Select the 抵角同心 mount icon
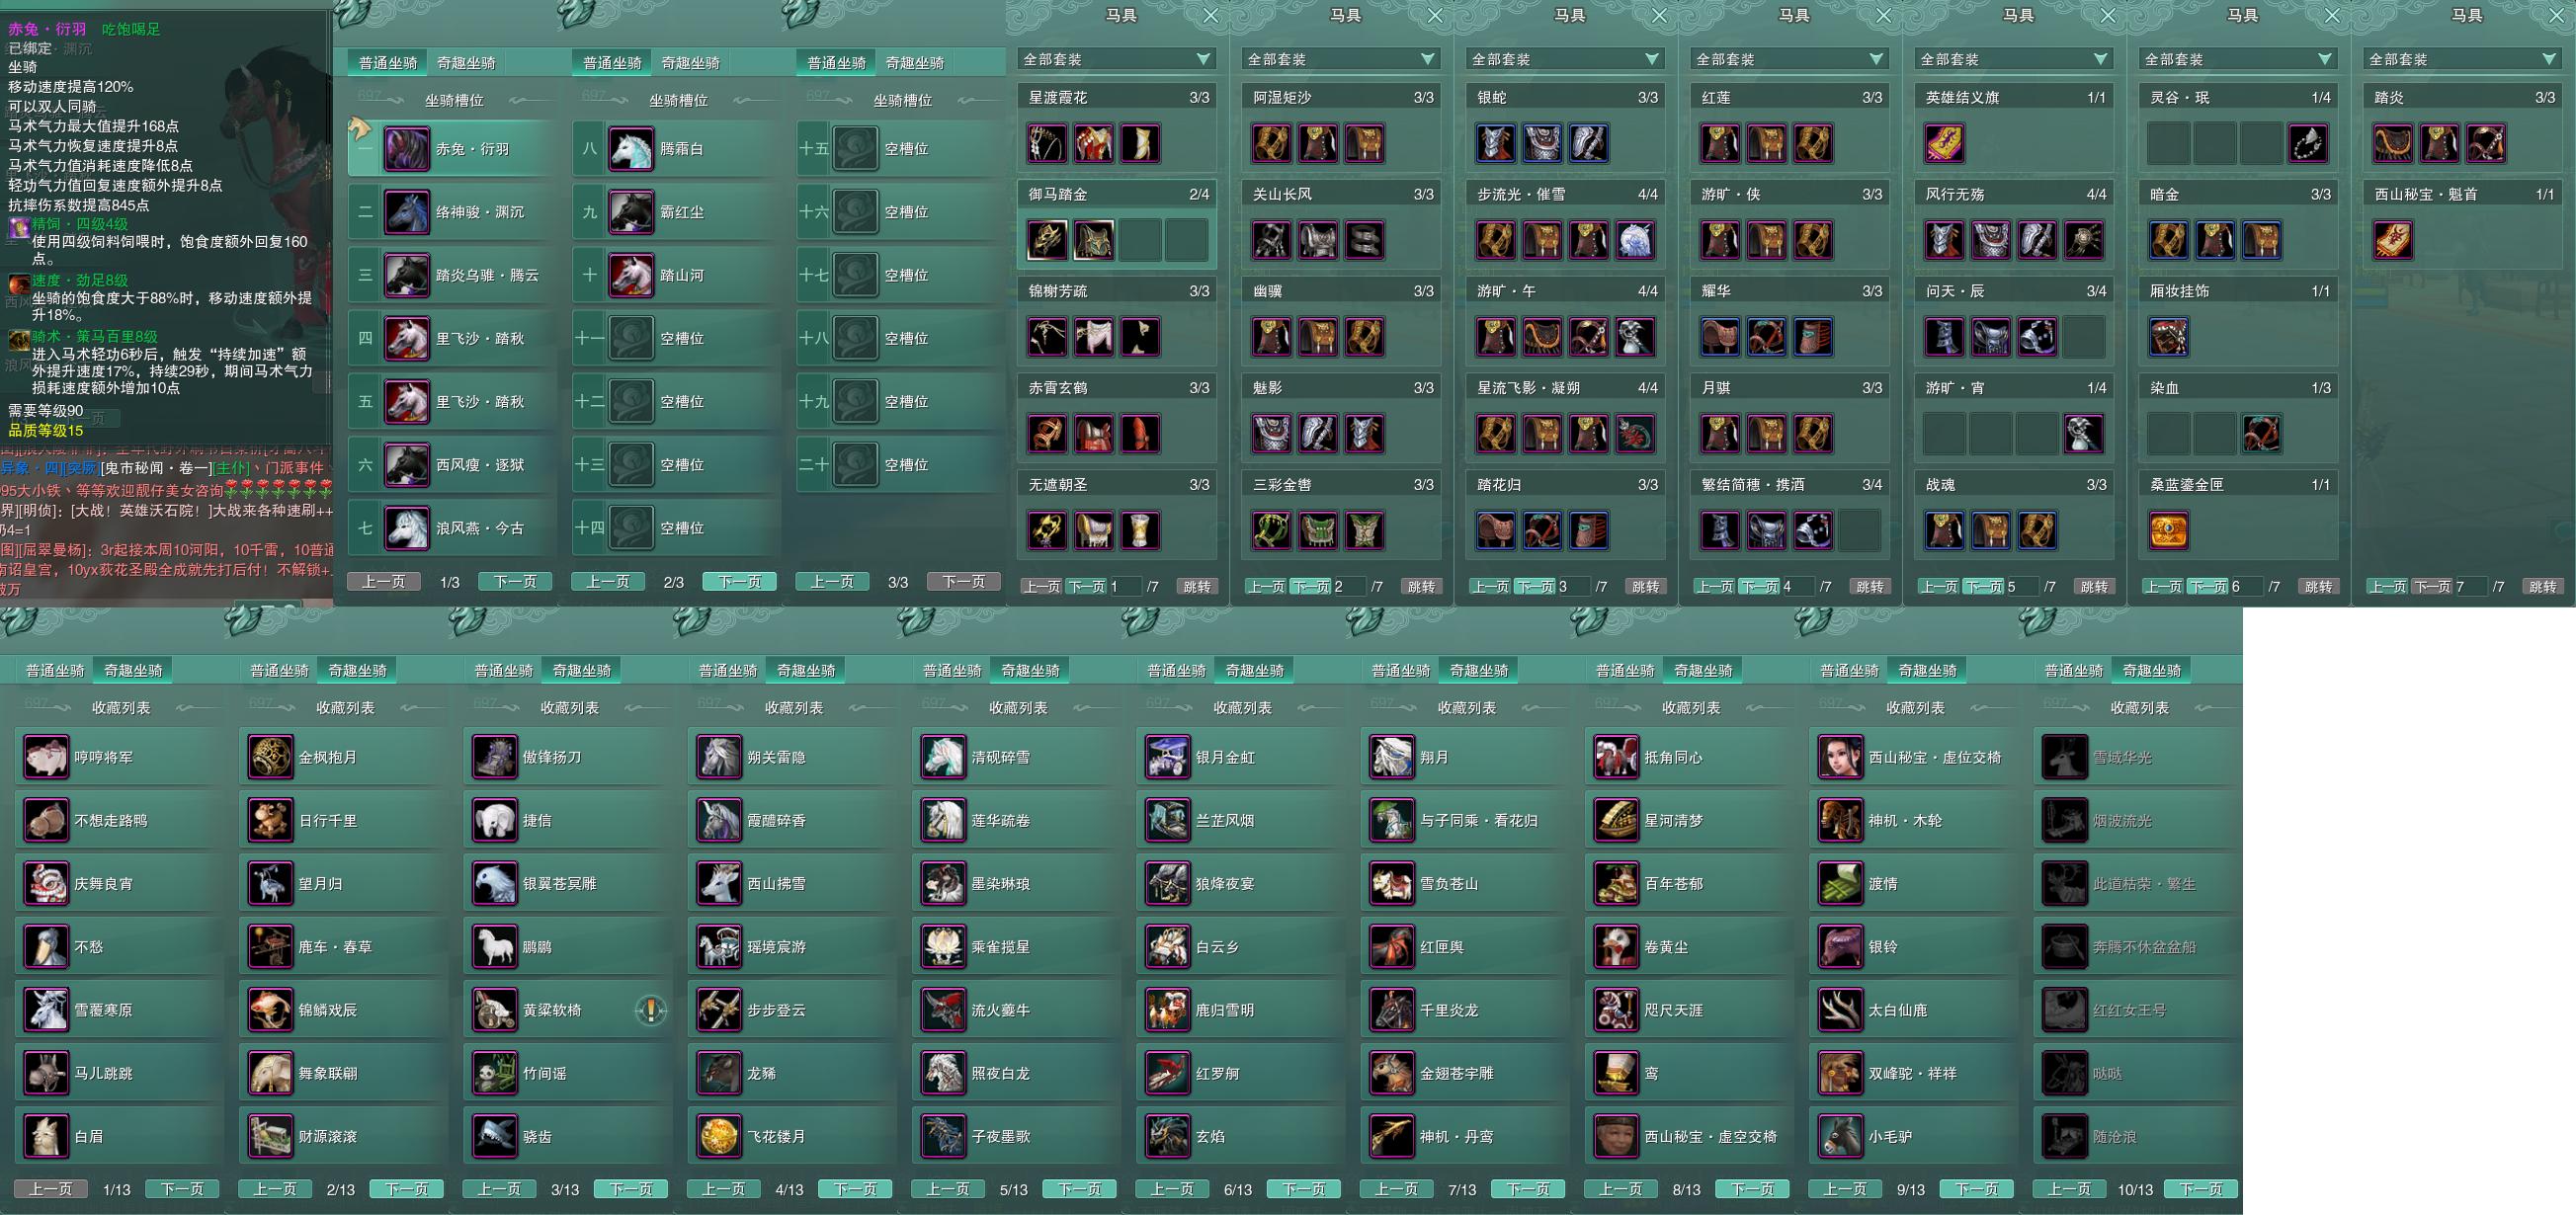This screenshot has height=1215, width=2576. click(x=1616, y=757)
